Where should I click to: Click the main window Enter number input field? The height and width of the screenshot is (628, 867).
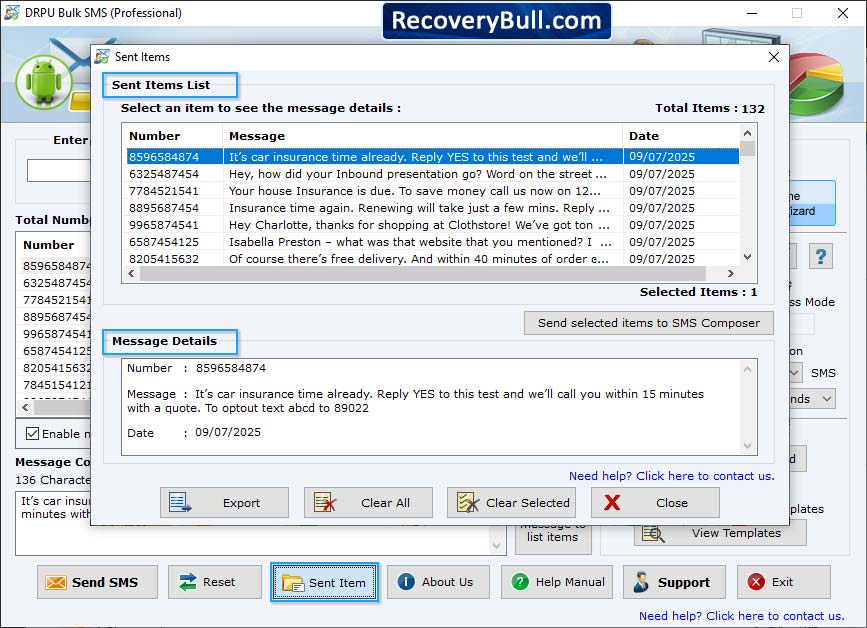(59, 170)
